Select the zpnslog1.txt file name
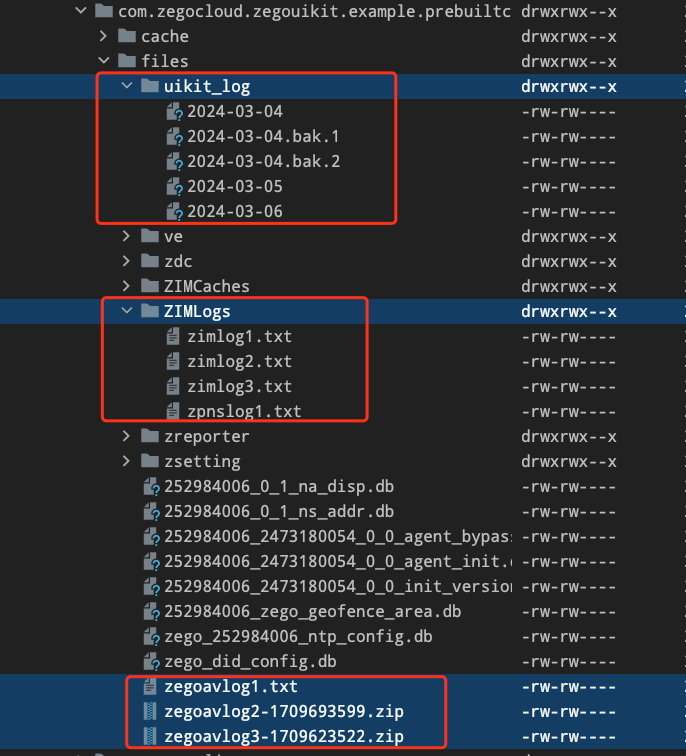Screen dimensions: 686x756 tap(244, 412)
